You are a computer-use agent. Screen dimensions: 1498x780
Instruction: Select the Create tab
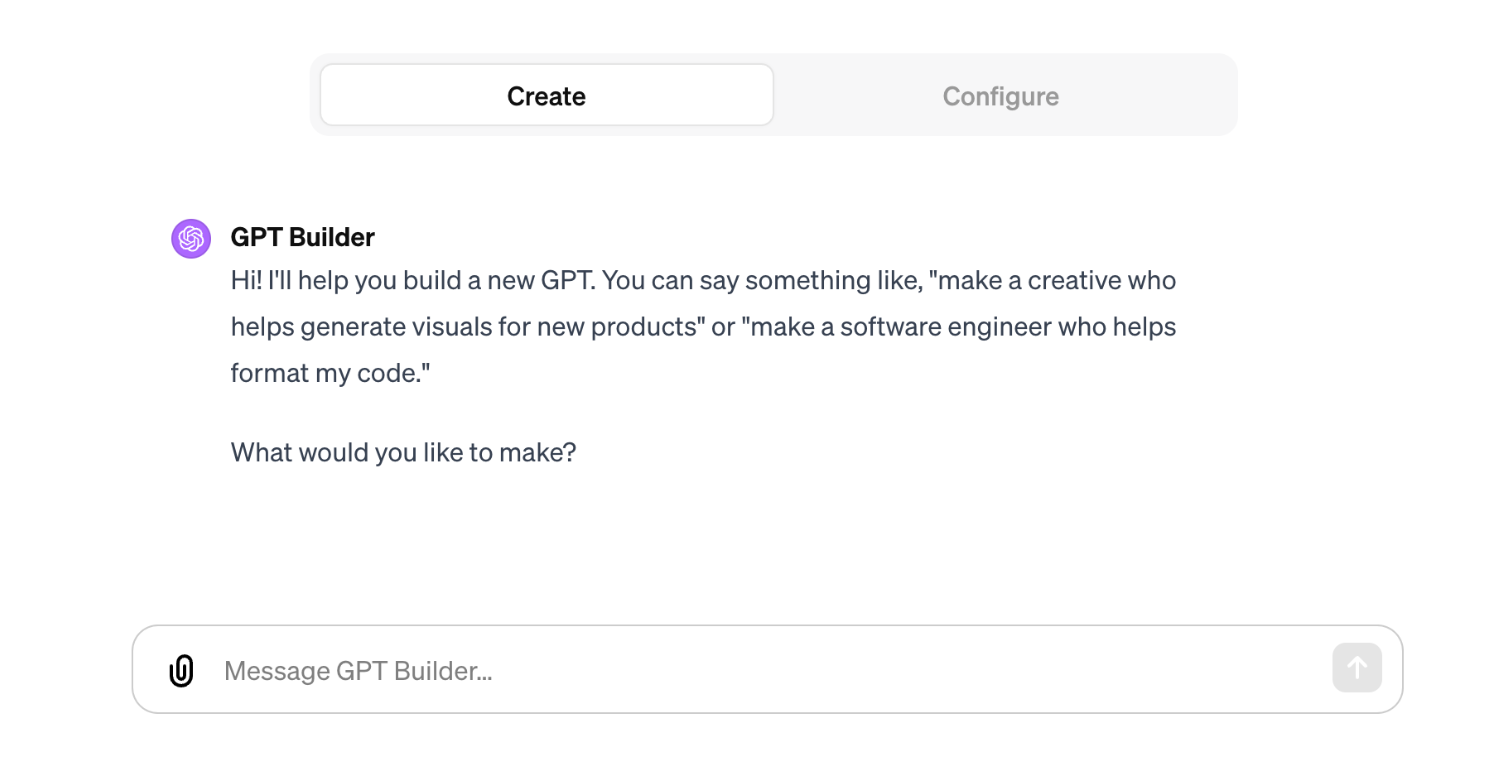pos(547,96)
